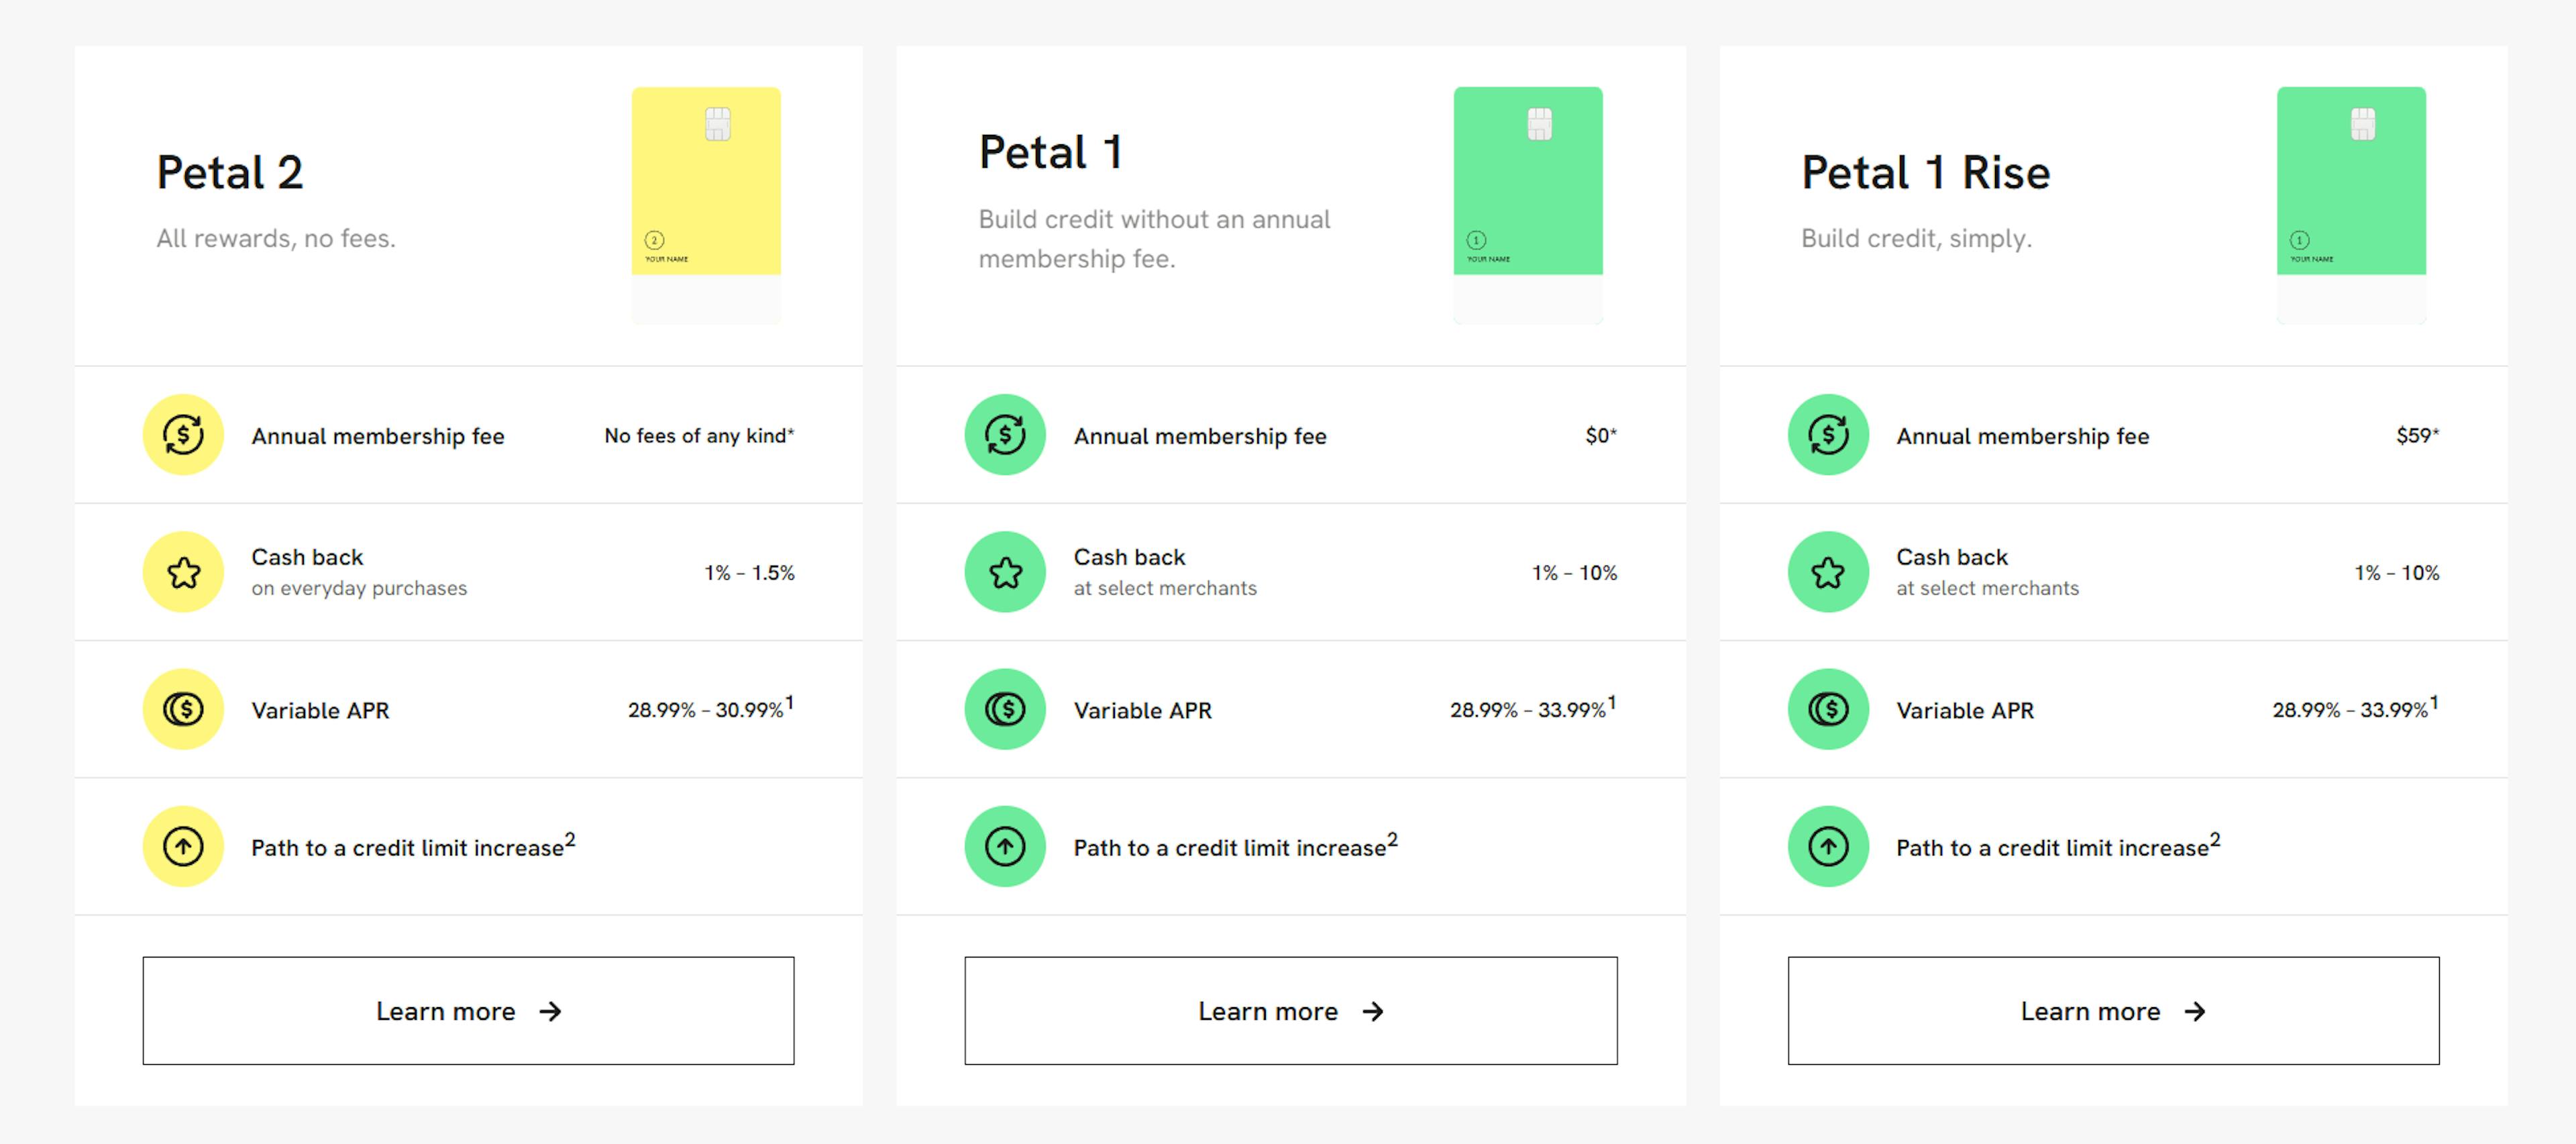Screen dimensions: 2576x1144
Task: Click Petal 2 Variable APR coin icon
Action: [x=183, y=709]
